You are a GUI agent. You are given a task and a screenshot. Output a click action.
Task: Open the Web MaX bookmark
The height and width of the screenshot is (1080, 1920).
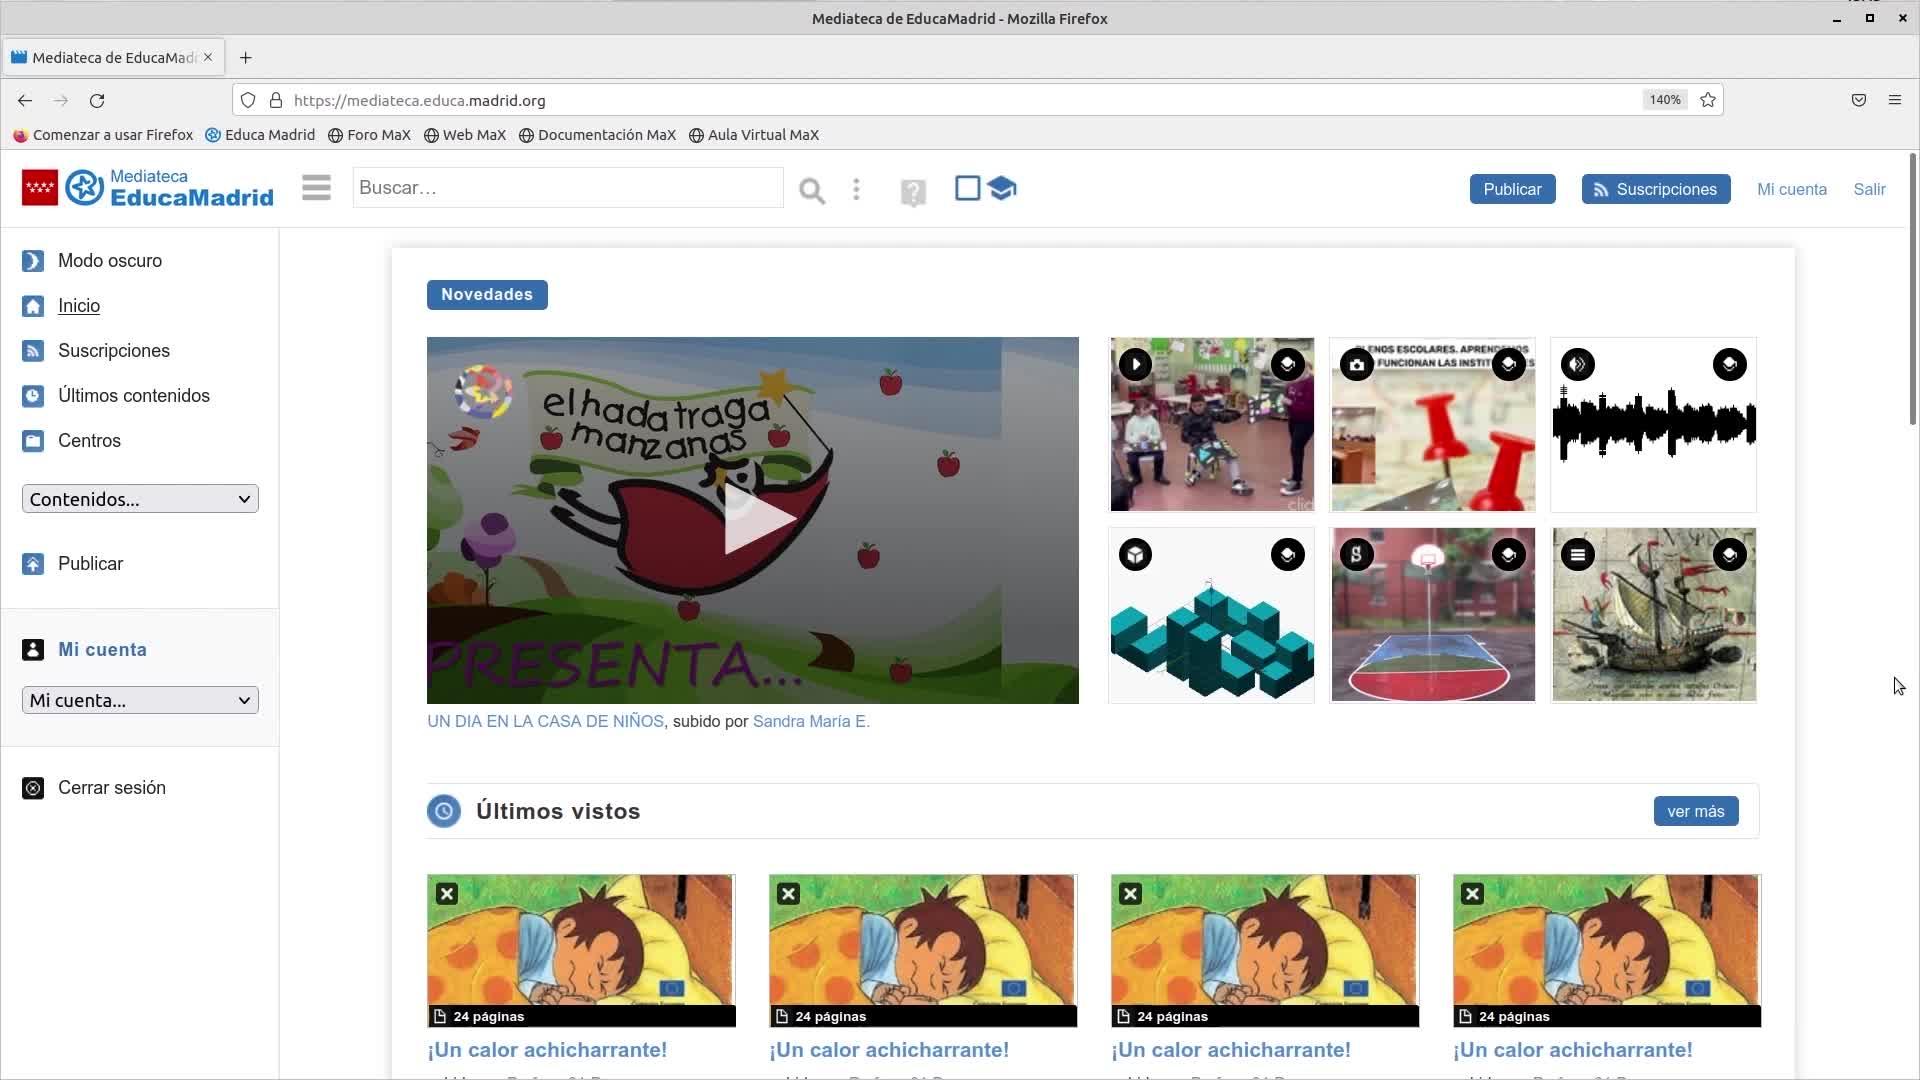[x=465, y=135]
